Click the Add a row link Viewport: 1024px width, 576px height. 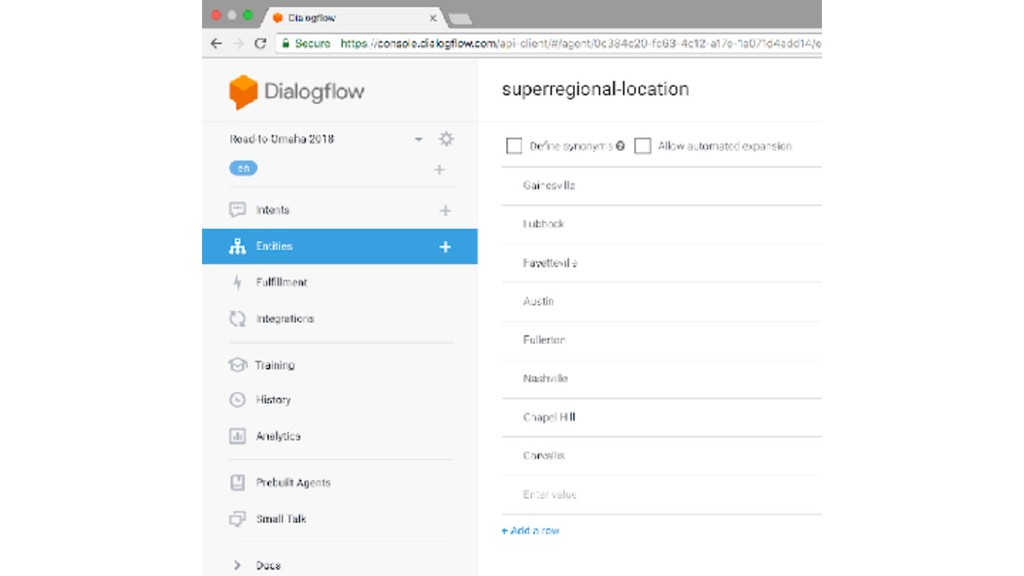(x=530, y=531)
